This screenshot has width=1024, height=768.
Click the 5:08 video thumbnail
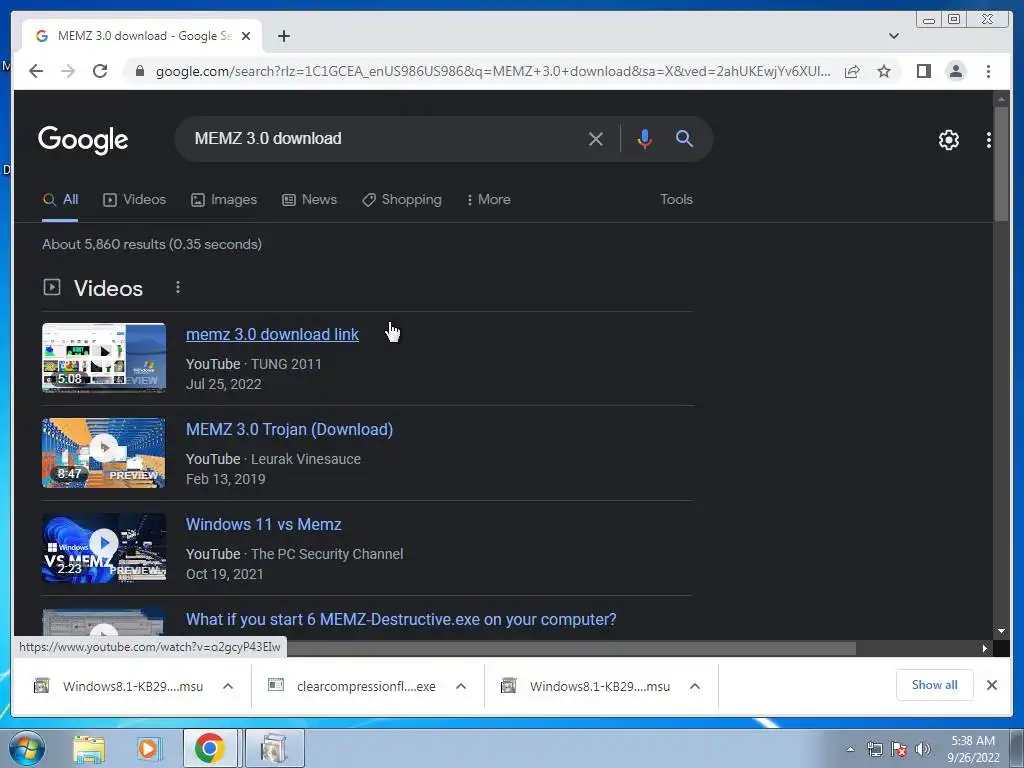(x=104, y=358)
